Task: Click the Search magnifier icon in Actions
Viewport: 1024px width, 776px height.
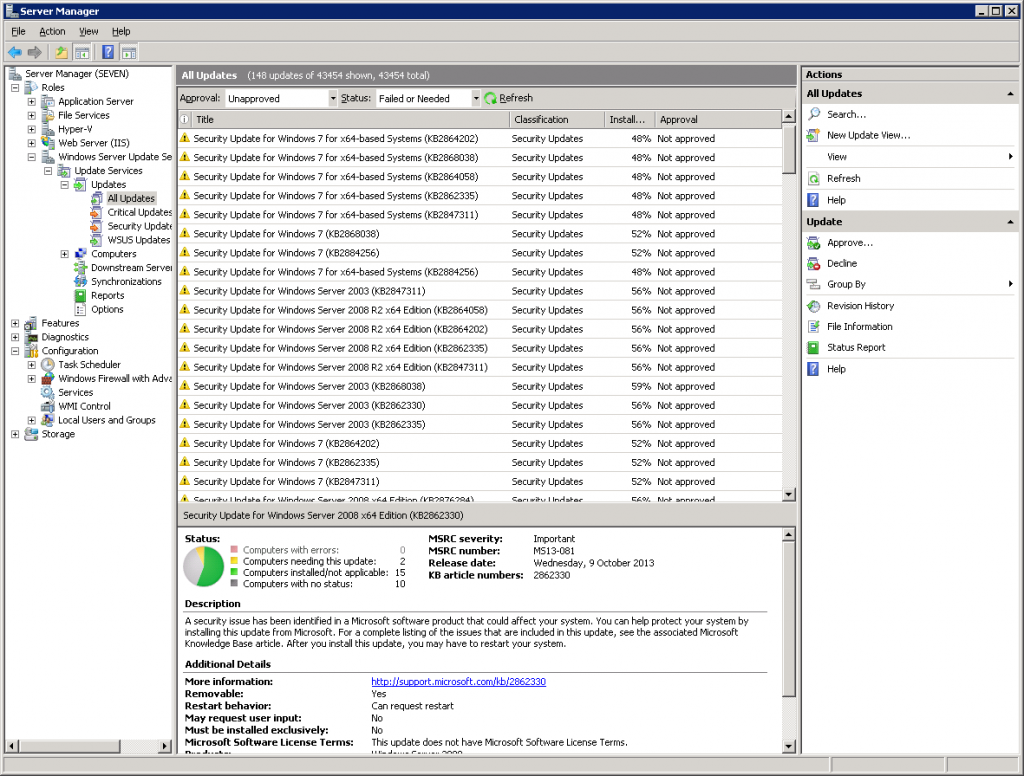Action: point(814,114)
